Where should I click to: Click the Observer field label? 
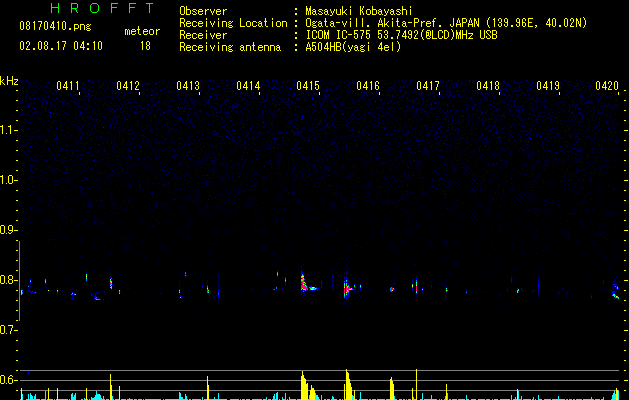coord(203,11)
